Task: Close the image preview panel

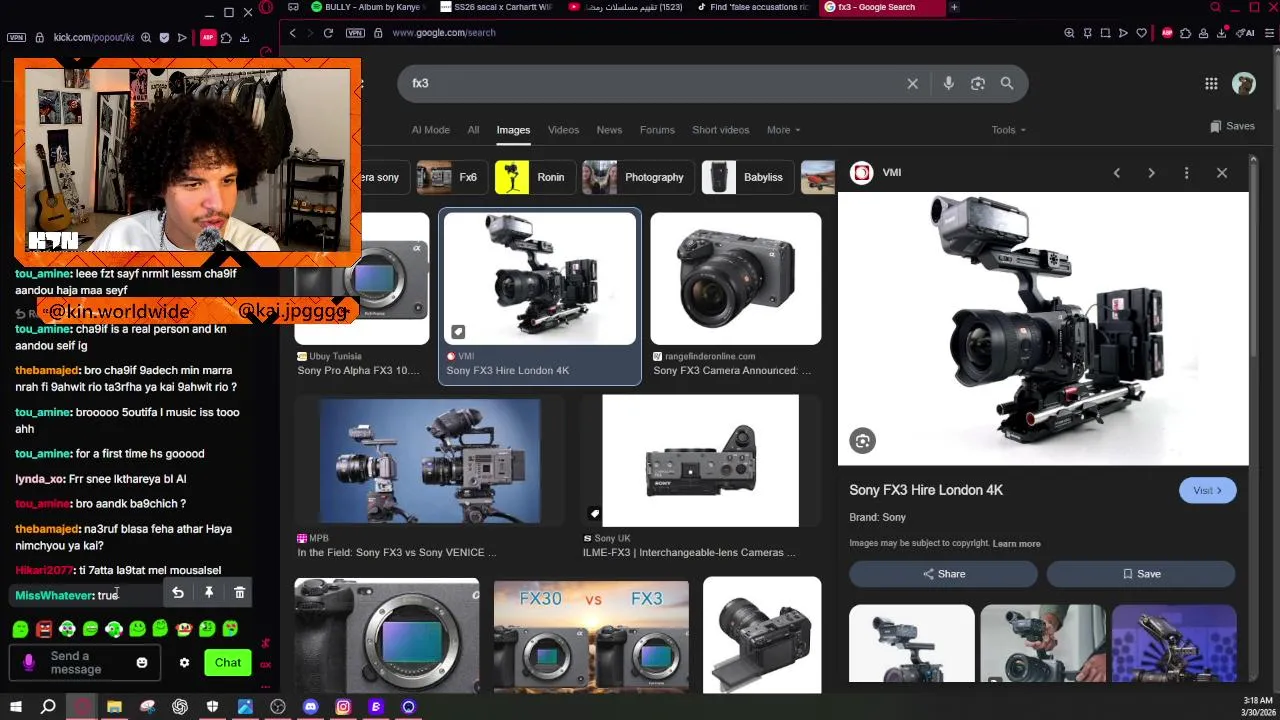Action: 1221,173
